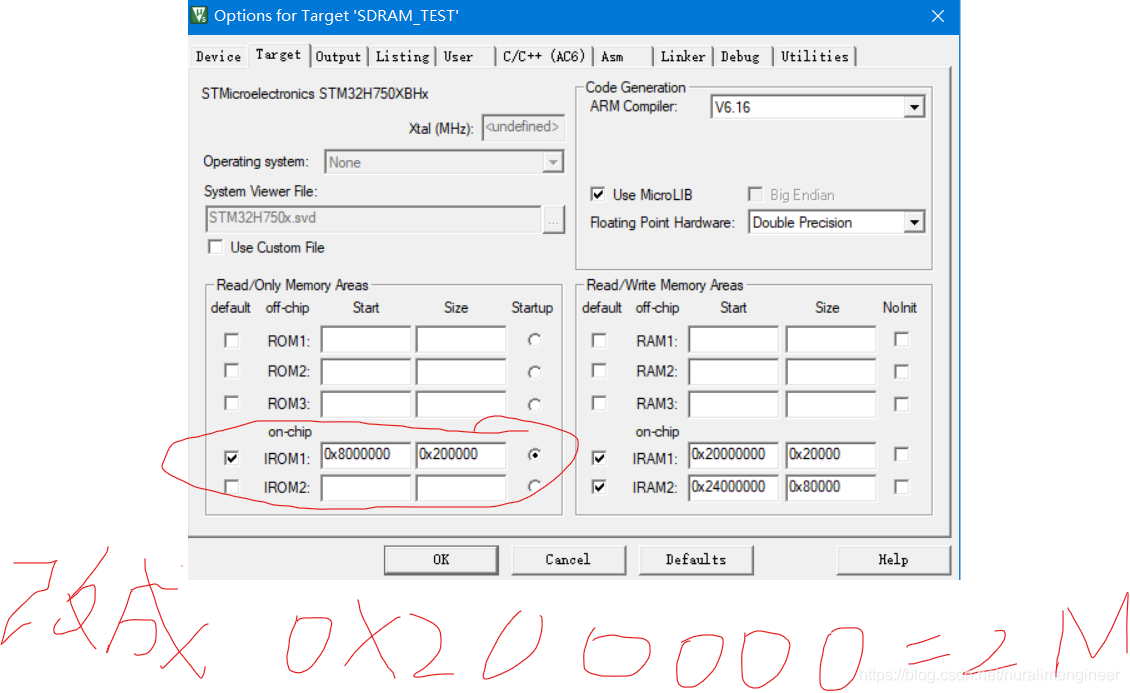Select the ROM2 Startup radio button
The height and width of the screenshot is (693, 1130).
534,372
